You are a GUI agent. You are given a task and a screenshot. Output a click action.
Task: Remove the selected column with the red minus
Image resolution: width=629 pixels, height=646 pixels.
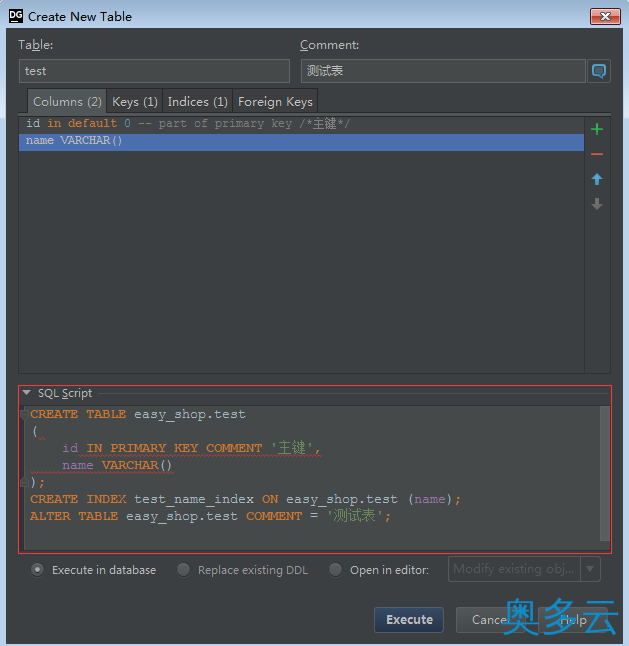point(597,154)
